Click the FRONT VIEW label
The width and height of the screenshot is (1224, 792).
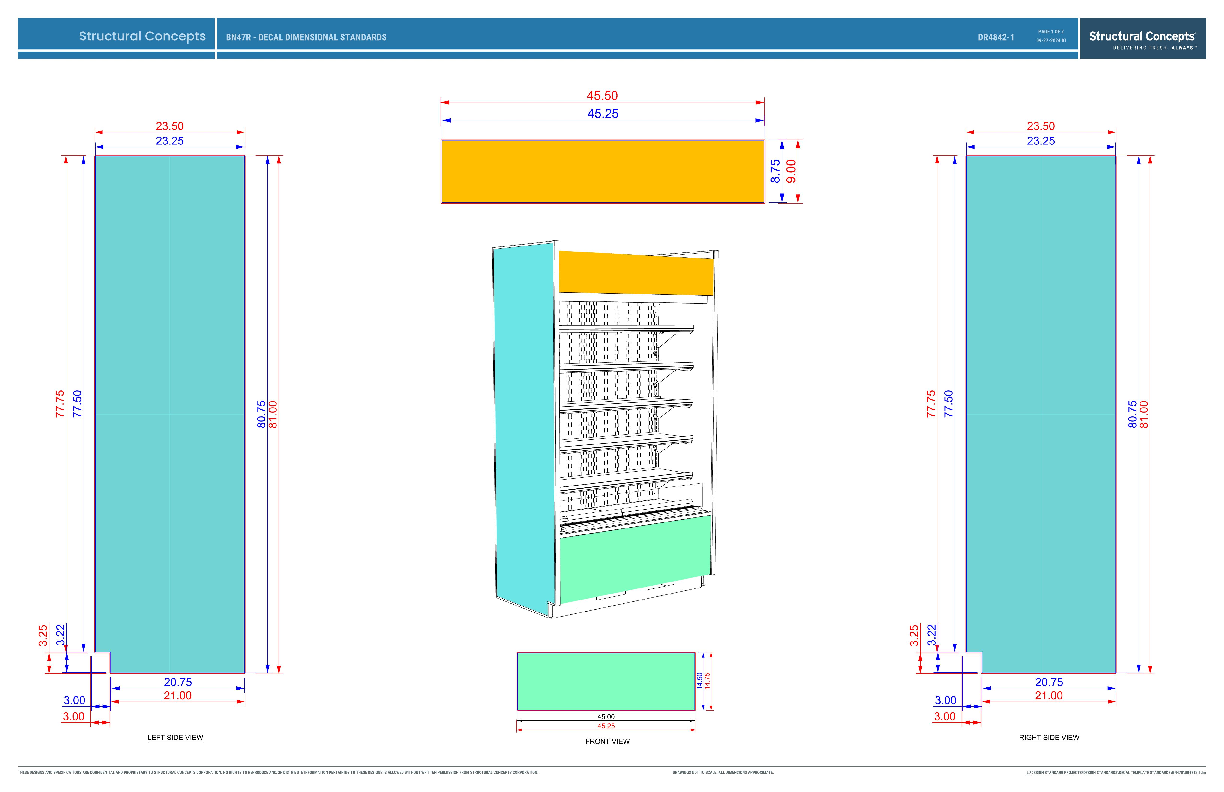[607, 741]
